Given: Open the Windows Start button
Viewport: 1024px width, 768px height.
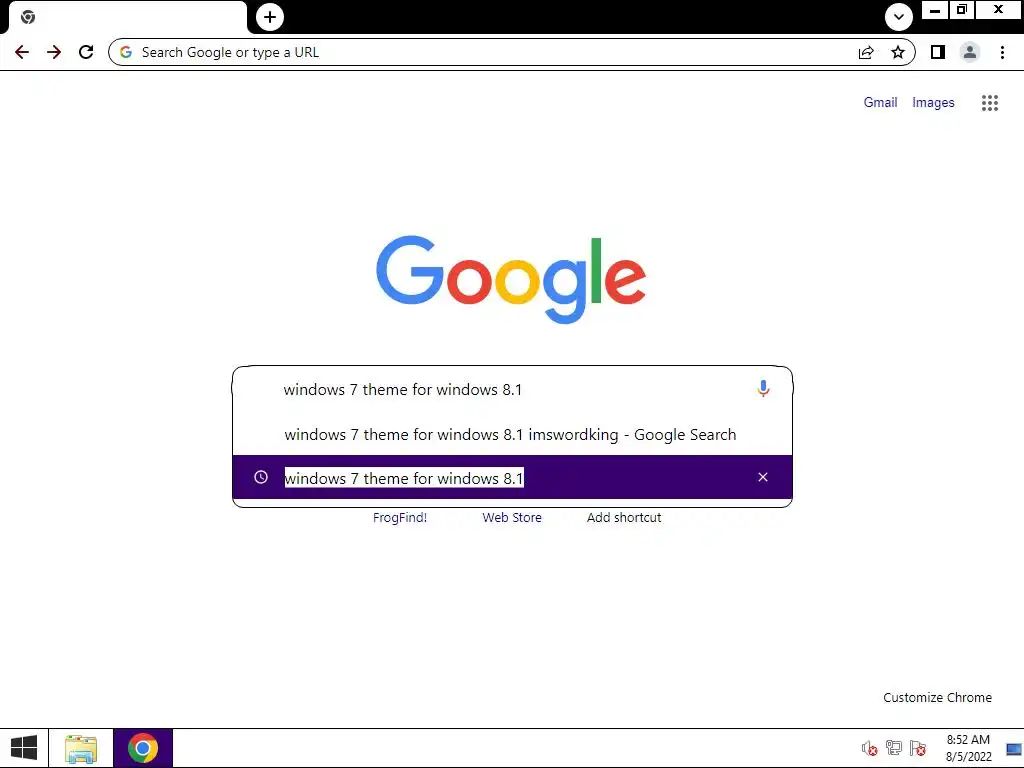Looking at the screenshot, I should pyautogui.click(x=24, y=748).
